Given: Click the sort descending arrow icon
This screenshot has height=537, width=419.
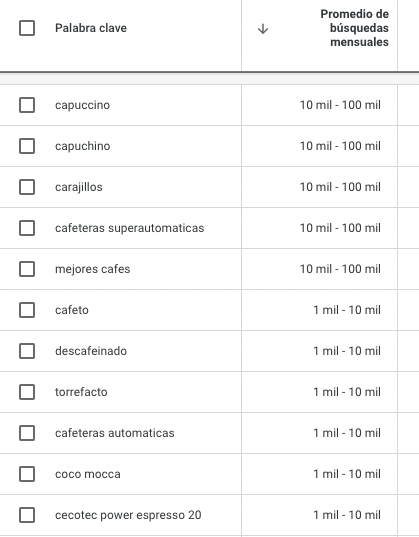Looking at the screenshot, I should (x=263, y=29).
